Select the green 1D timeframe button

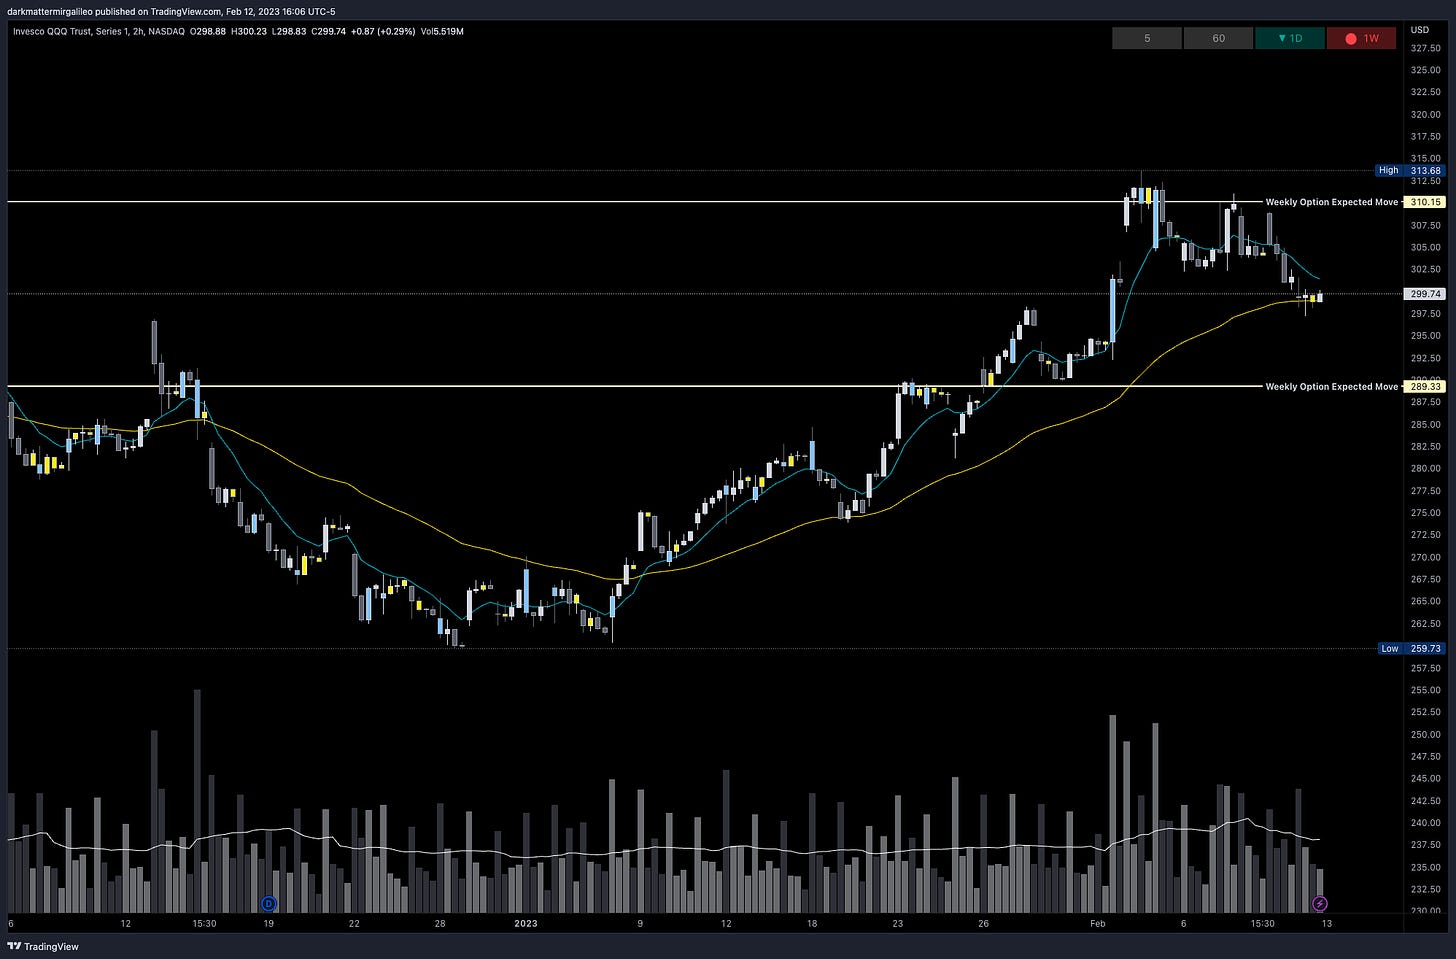1290,38
